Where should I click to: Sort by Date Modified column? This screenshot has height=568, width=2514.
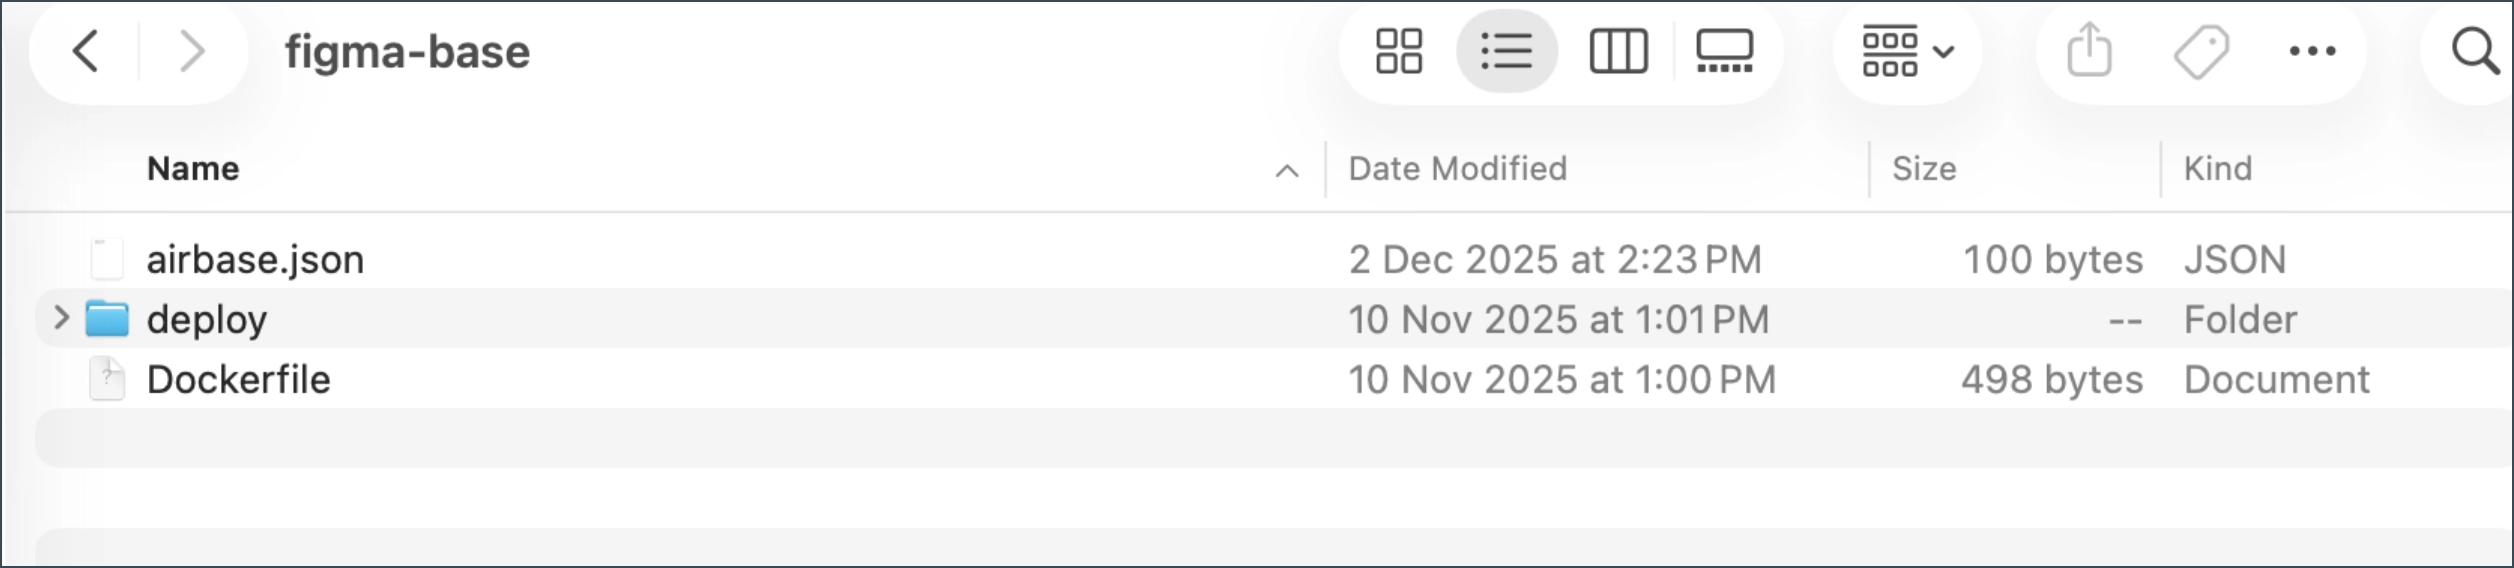(1457, 169)
